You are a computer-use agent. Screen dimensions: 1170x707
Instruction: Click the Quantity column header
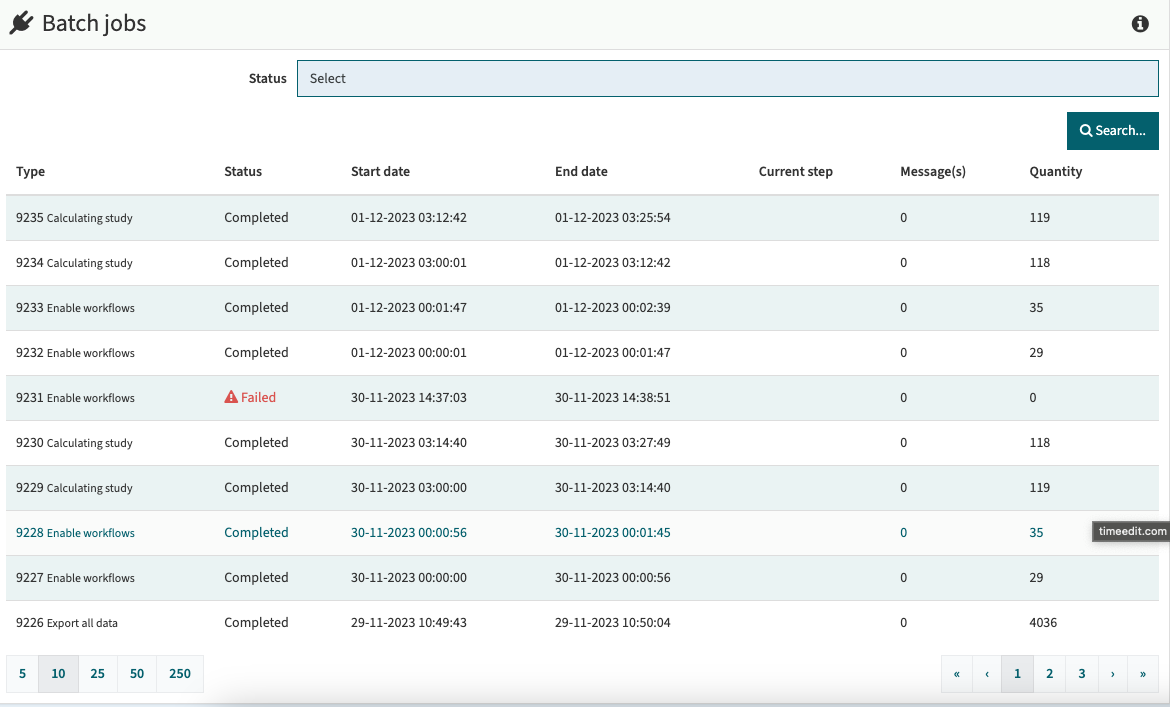tap(1056, 172)
